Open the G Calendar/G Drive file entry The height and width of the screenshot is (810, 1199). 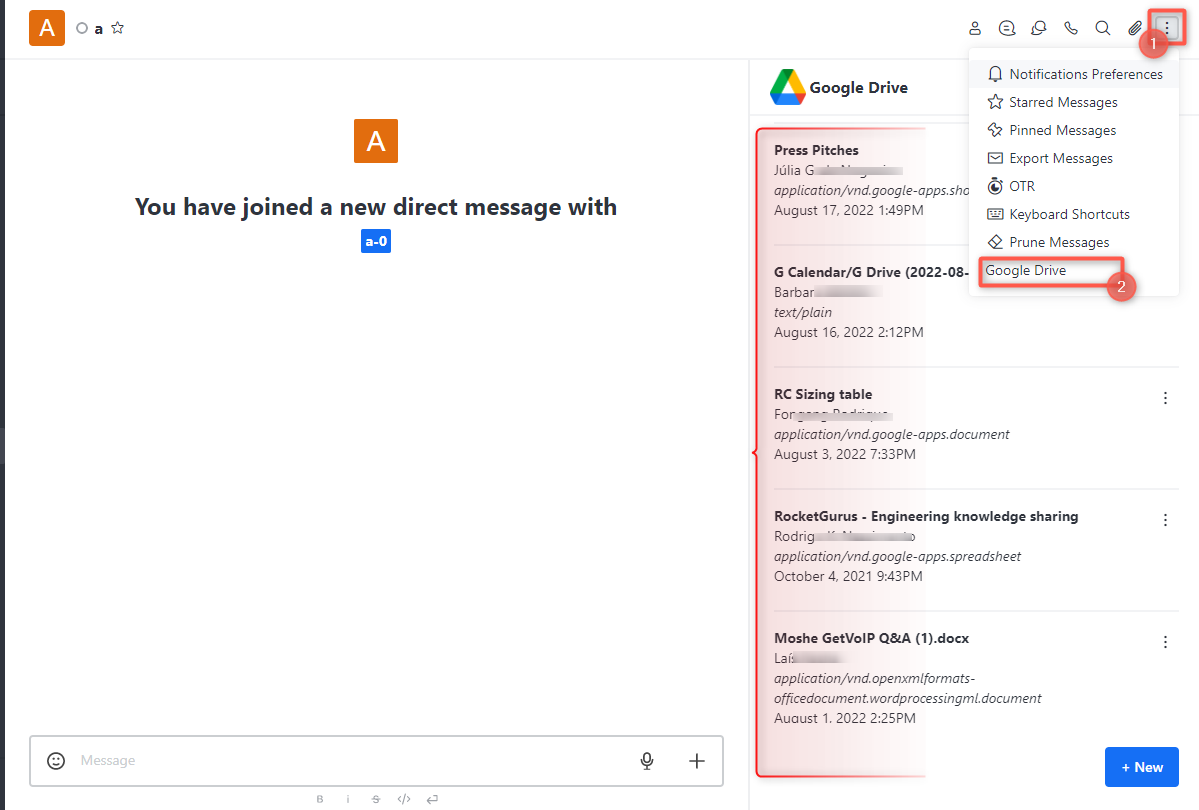click(871, 272)
